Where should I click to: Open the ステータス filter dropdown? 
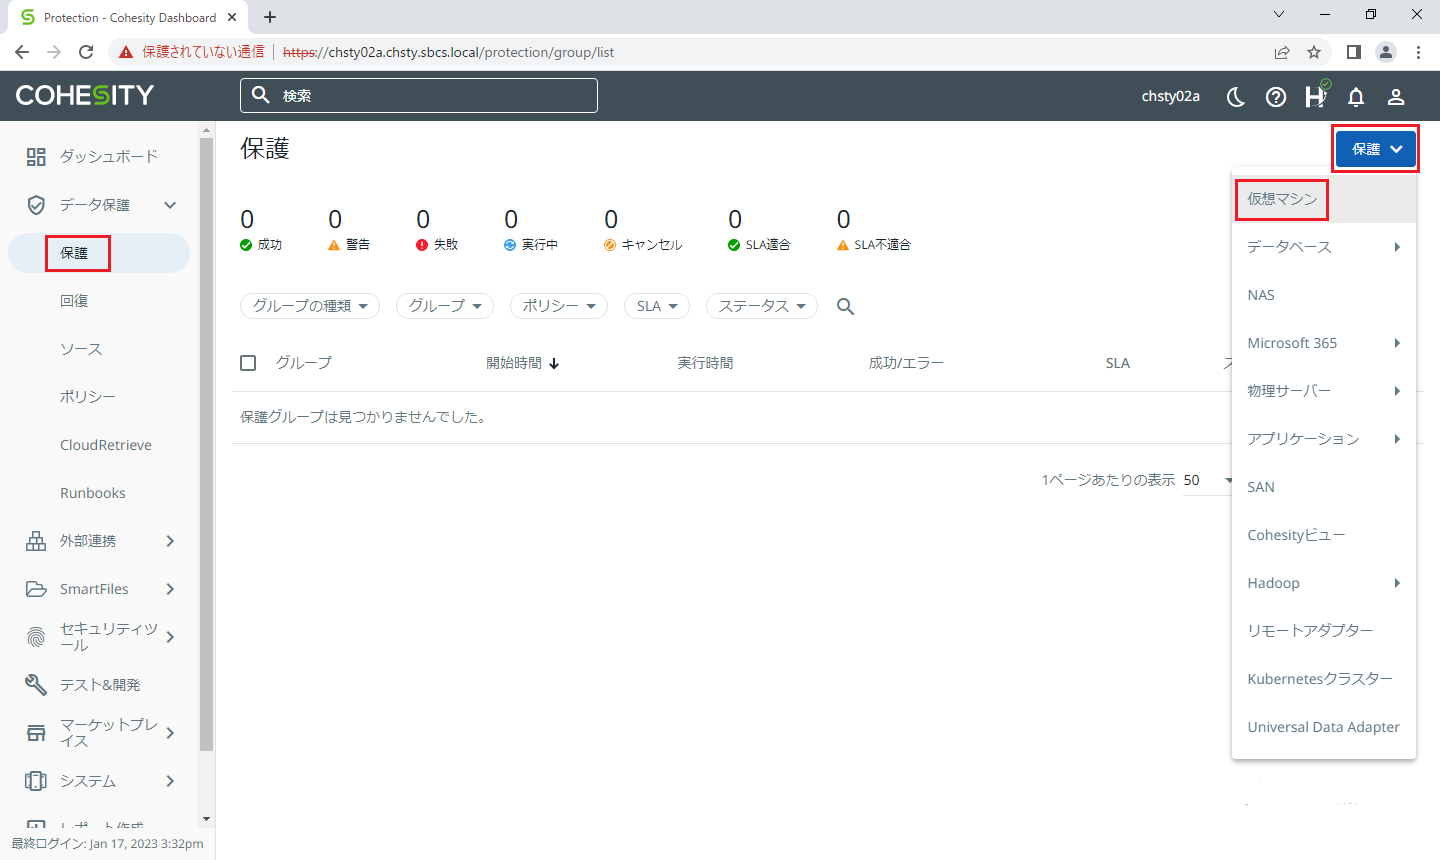point(762,306)
